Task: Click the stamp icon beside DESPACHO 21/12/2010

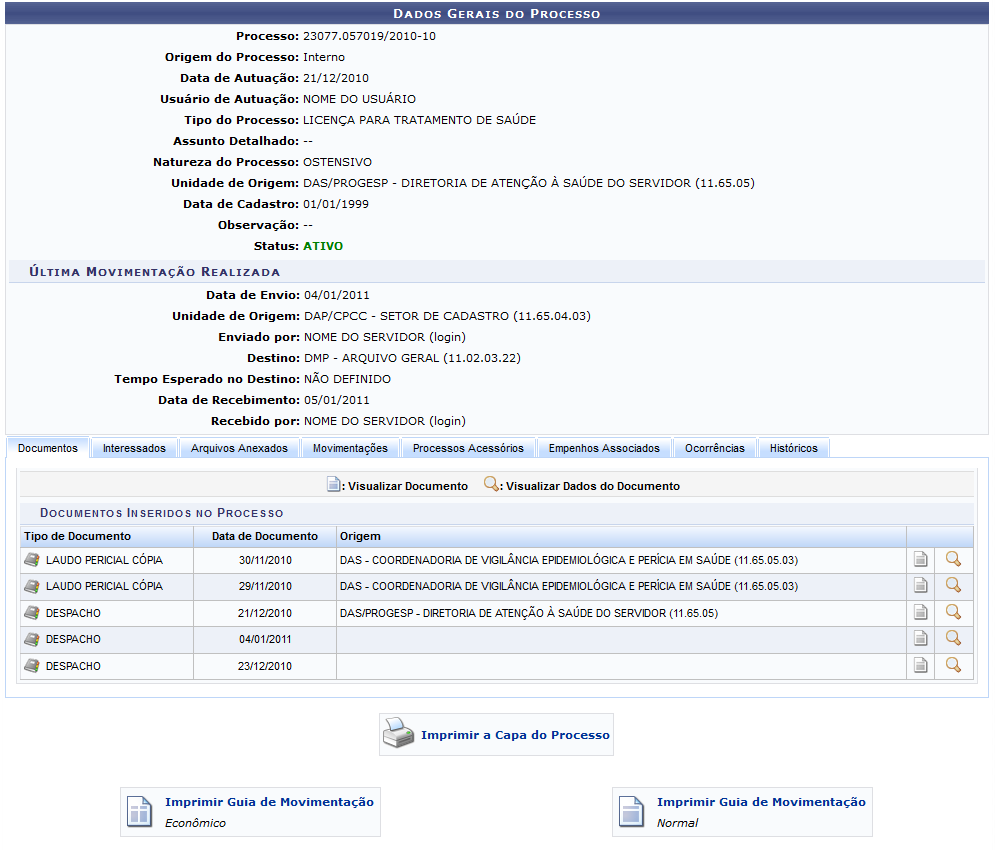Action: (32, 613)
